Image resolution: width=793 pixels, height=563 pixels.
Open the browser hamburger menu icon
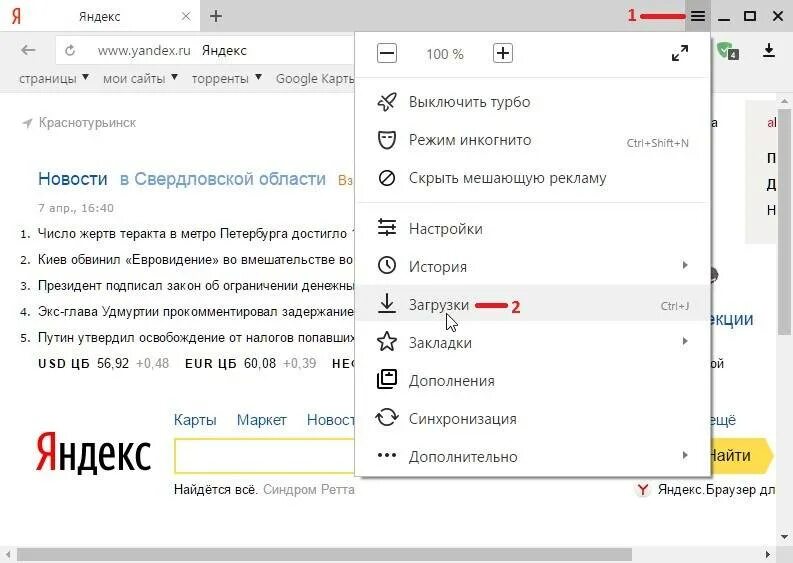(698, 16)
